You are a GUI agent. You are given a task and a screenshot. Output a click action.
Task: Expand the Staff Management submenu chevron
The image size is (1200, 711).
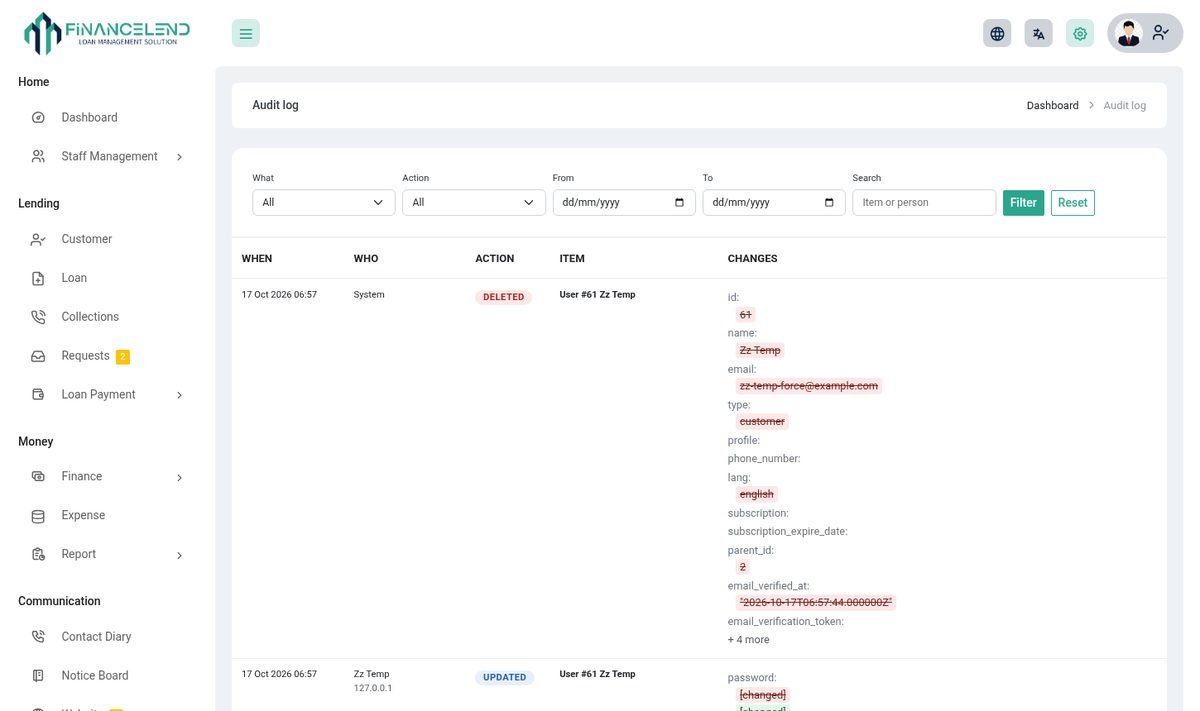[179, 157]
